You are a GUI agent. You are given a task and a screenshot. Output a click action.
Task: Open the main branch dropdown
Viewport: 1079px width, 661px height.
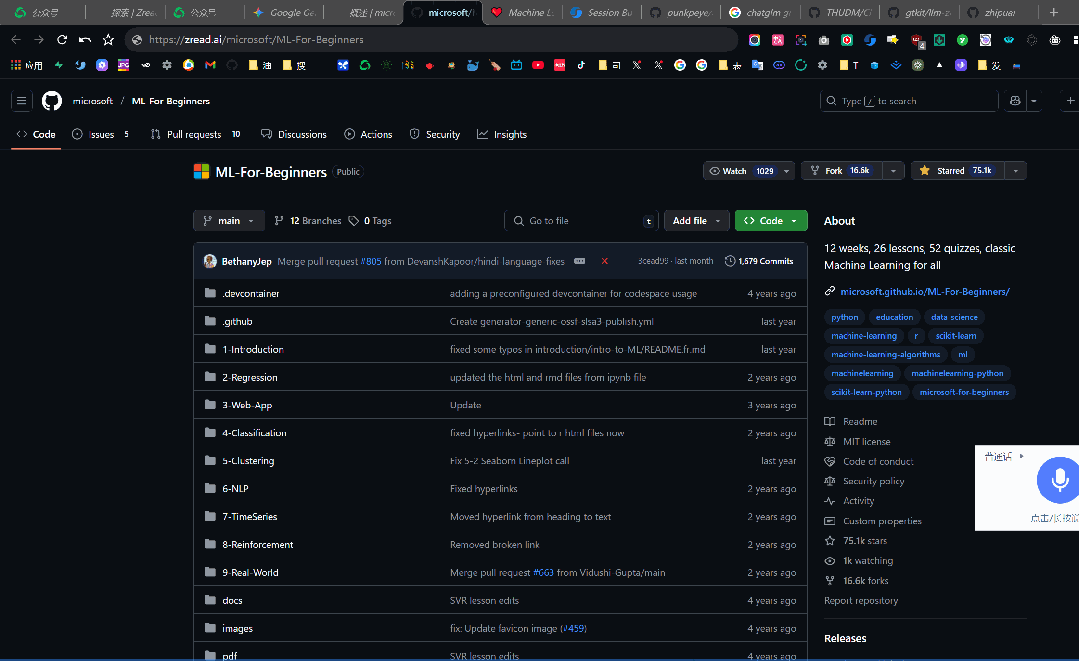(228, 221)
